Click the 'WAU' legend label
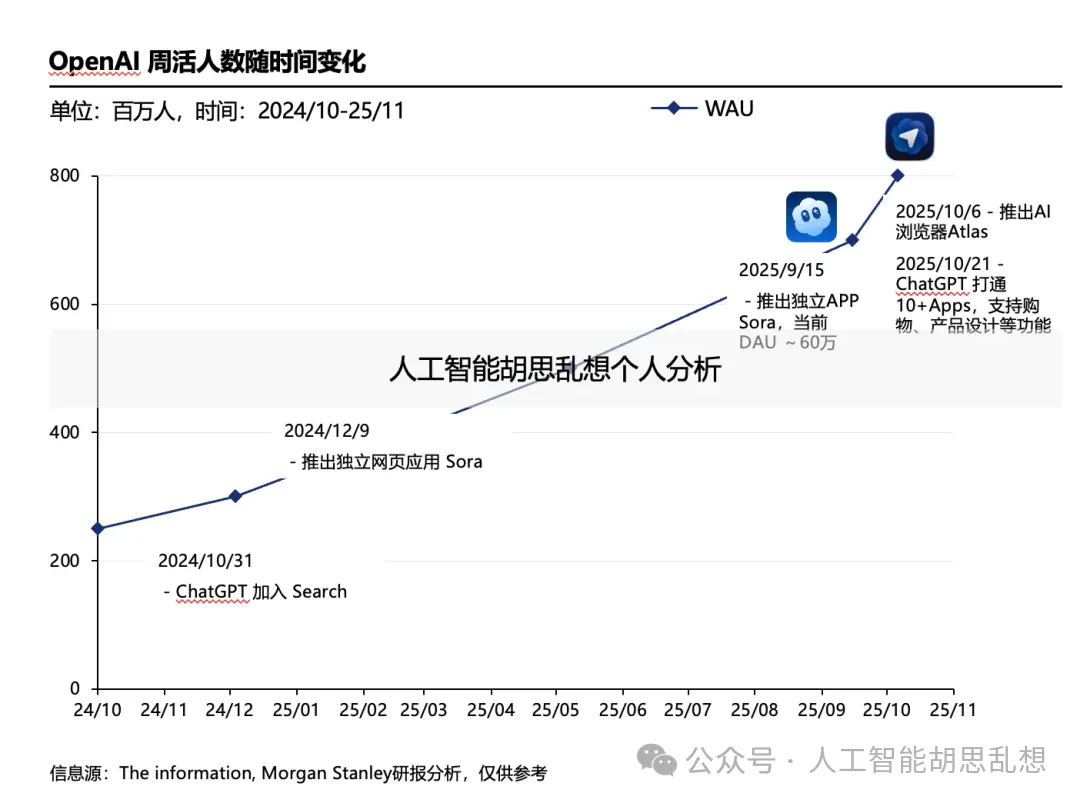This screenshot has width=1080, height=803. [729, 108]
